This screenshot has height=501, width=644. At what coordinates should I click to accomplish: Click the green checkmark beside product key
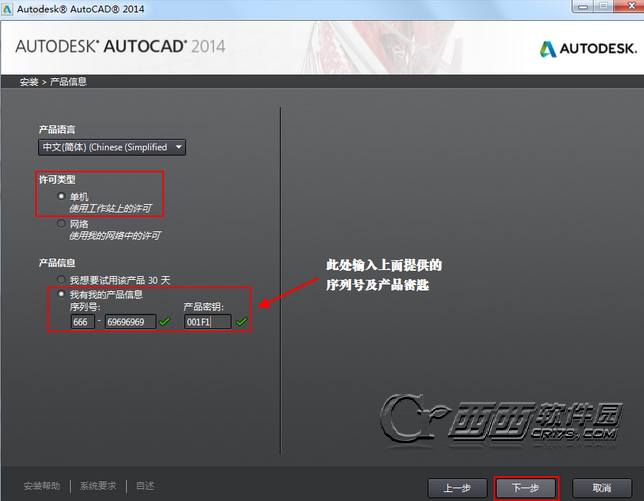(x=242, y=322)
